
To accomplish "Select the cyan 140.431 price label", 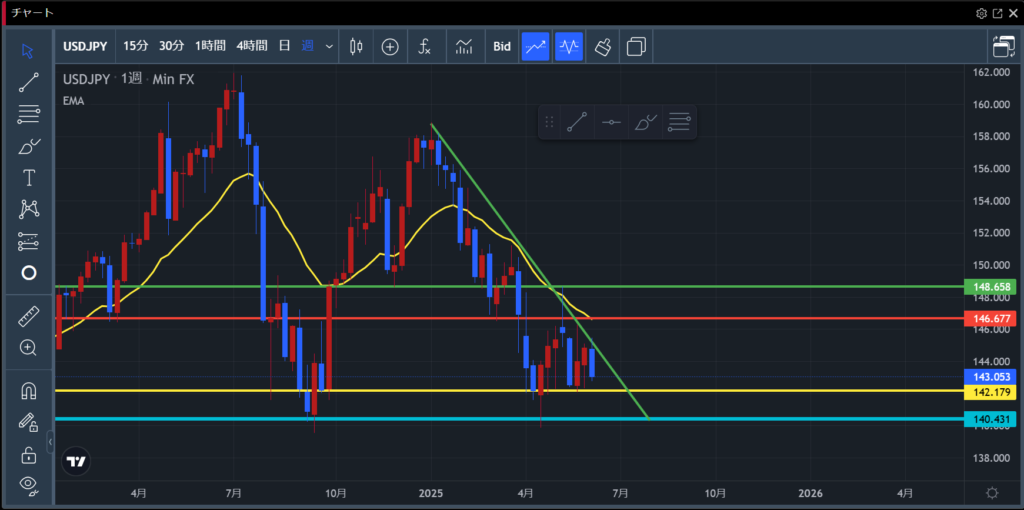I will tap(991, 419).
